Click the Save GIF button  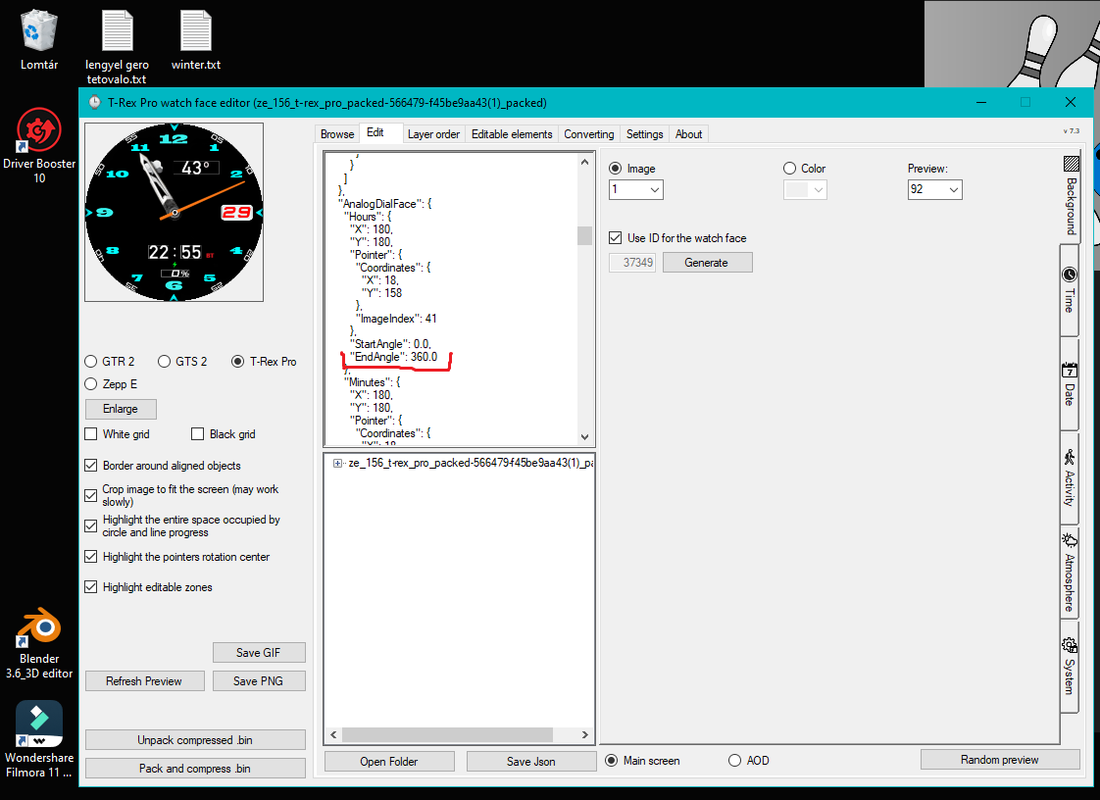pos(259,653)
